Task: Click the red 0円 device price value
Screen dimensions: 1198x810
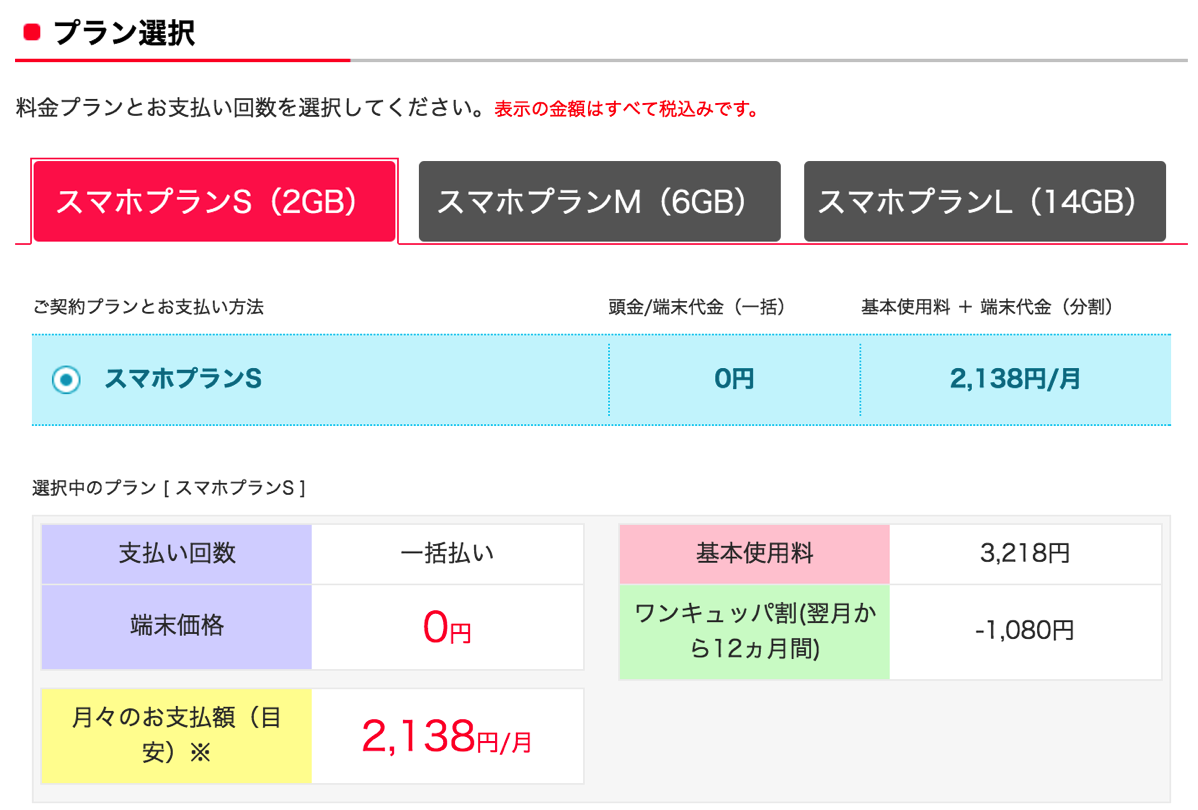Action: 447,629
